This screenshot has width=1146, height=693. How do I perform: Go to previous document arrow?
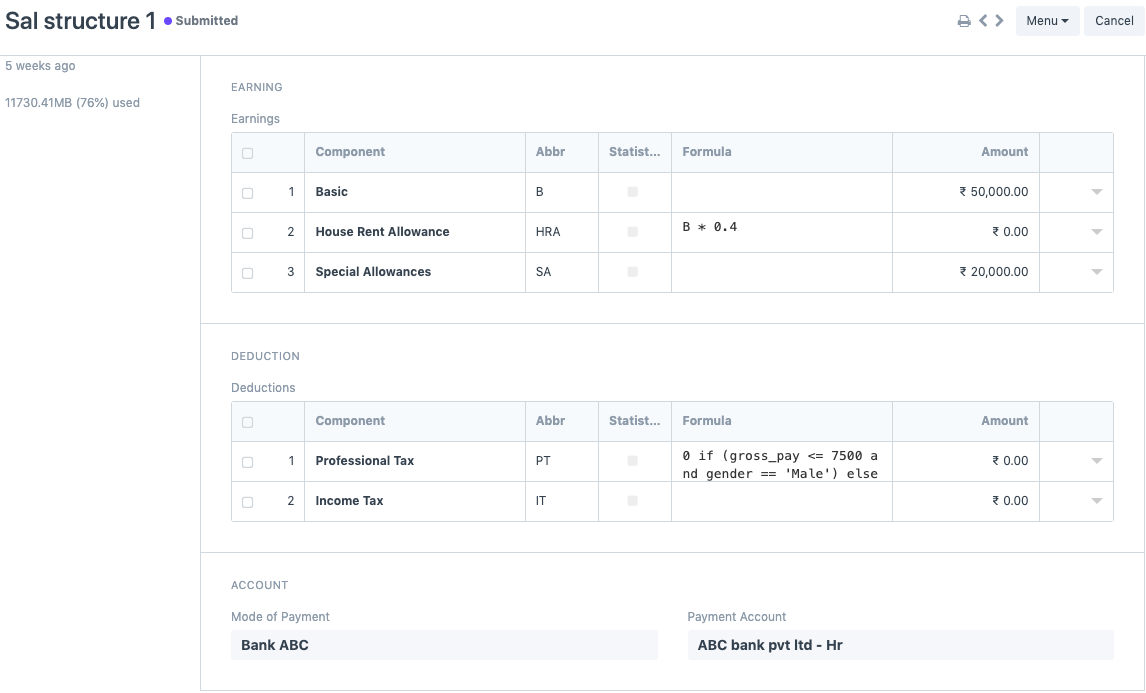coord(983,21)
